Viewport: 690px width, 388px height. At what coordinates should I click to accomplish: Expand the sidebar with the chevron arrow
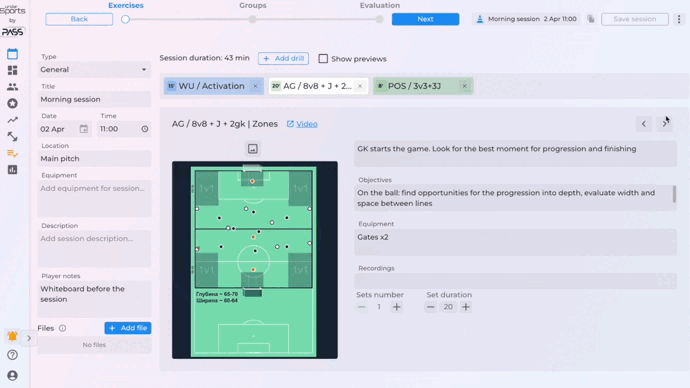coord(29,338)
